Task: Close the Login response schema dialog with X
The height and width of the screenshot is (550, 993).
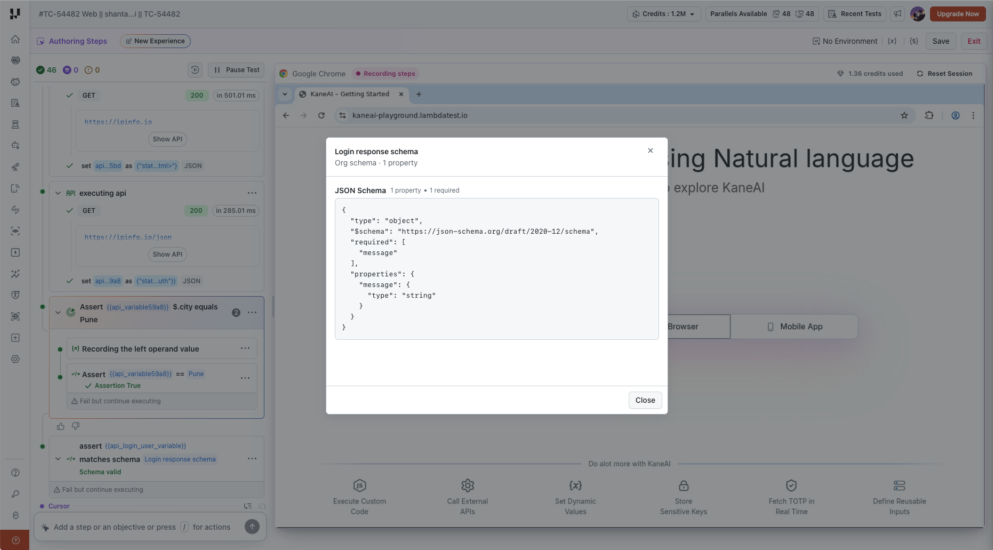Action: (x=650, y=151)
